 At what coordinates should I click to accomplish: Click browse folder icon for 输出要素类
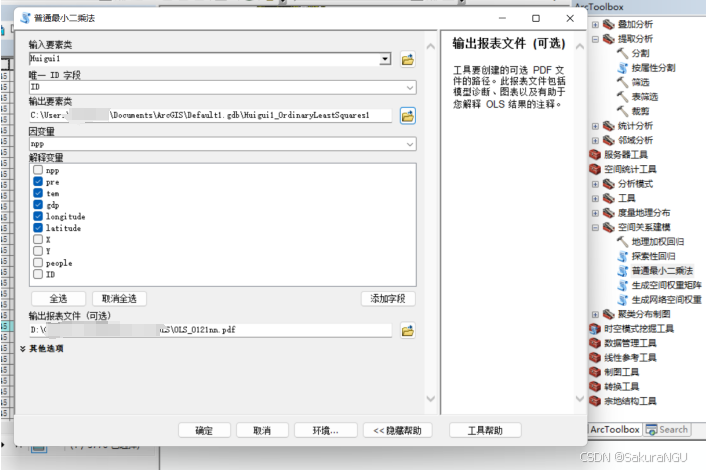[x=407, y=116]
